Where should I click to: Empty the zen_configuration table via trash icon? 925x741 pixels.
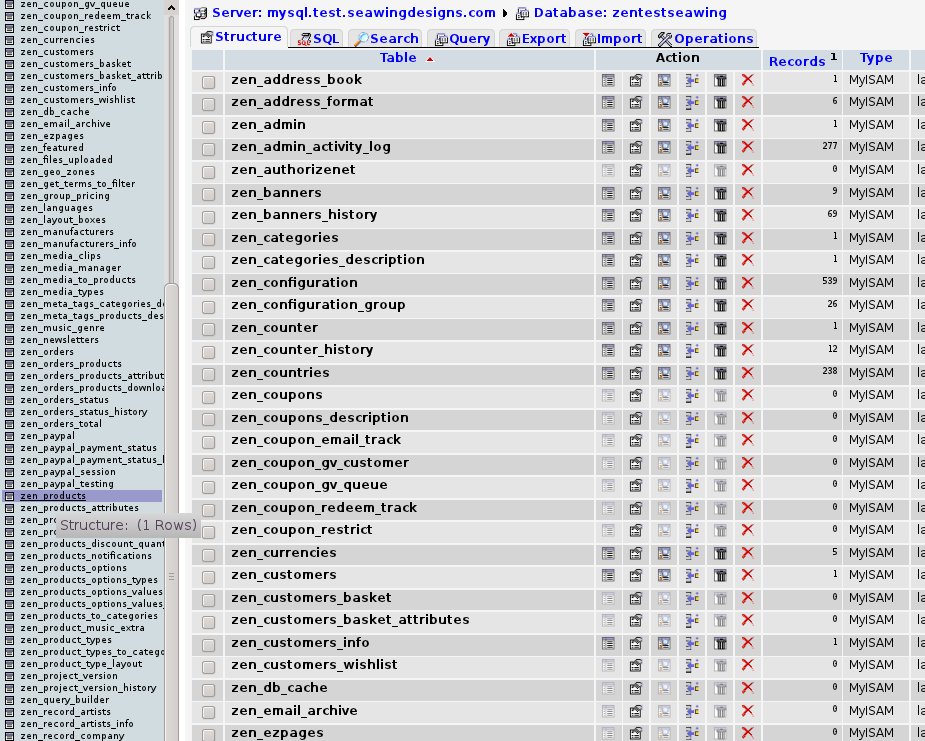[x=720, y=283]
